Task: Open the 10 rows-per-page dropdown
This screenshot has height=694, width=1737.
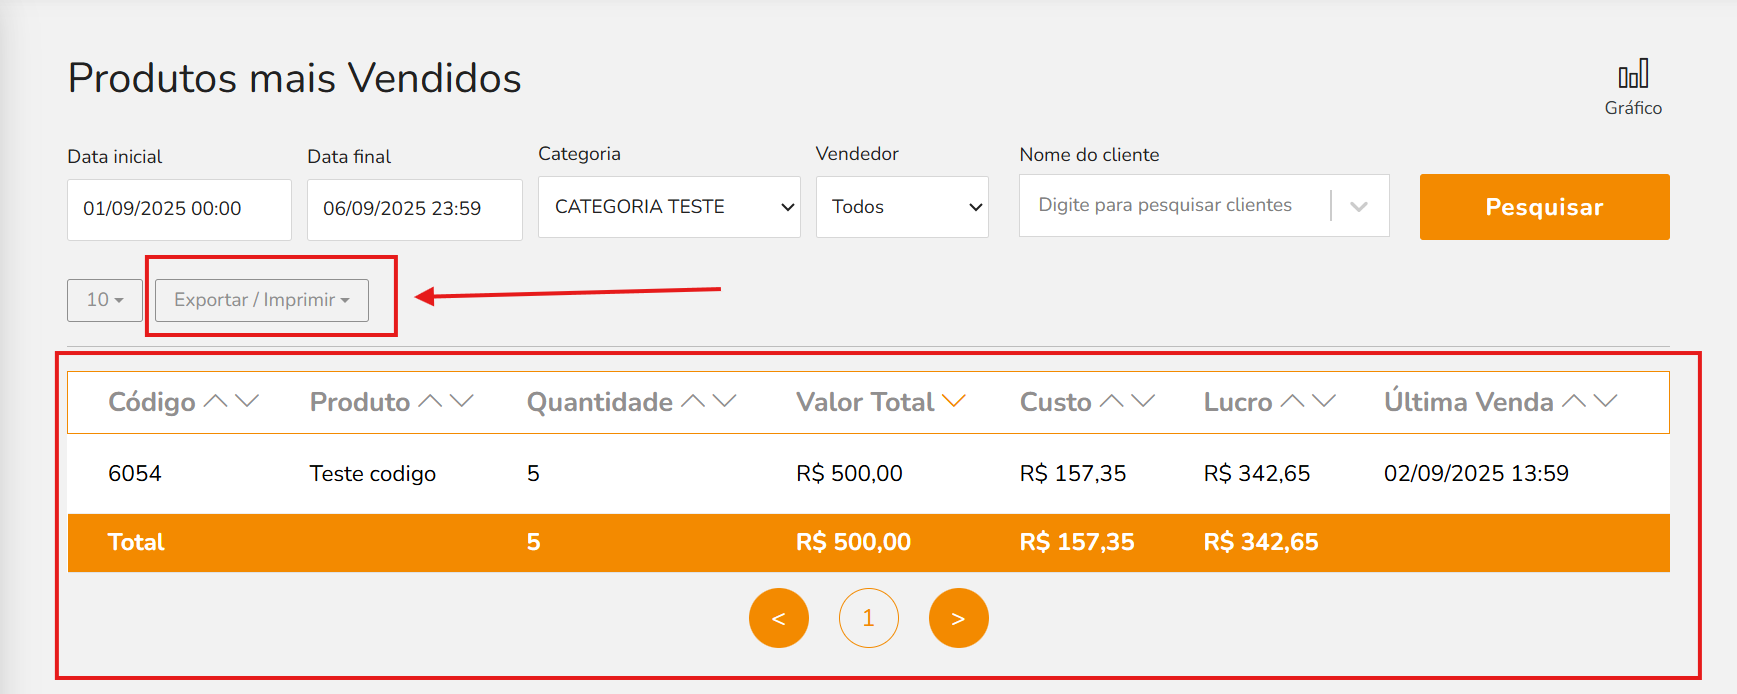Action: pos(105,300)
